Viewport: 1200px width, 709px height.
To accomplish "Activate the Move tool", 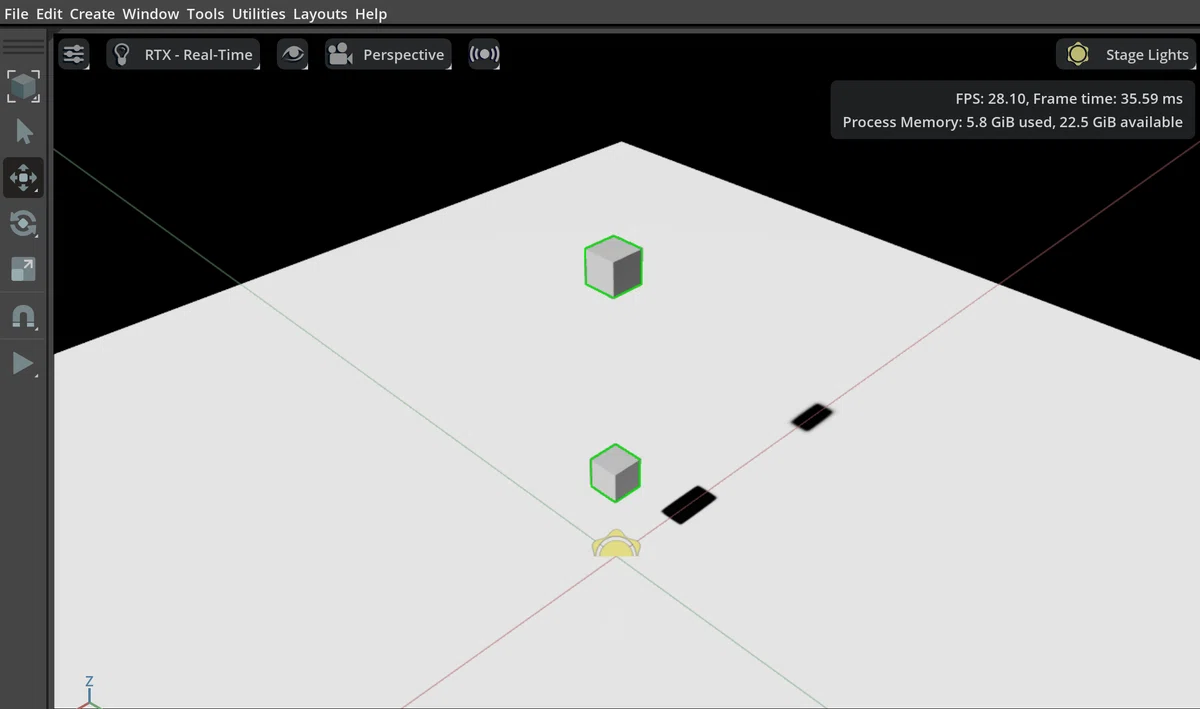I will [23, 177].
